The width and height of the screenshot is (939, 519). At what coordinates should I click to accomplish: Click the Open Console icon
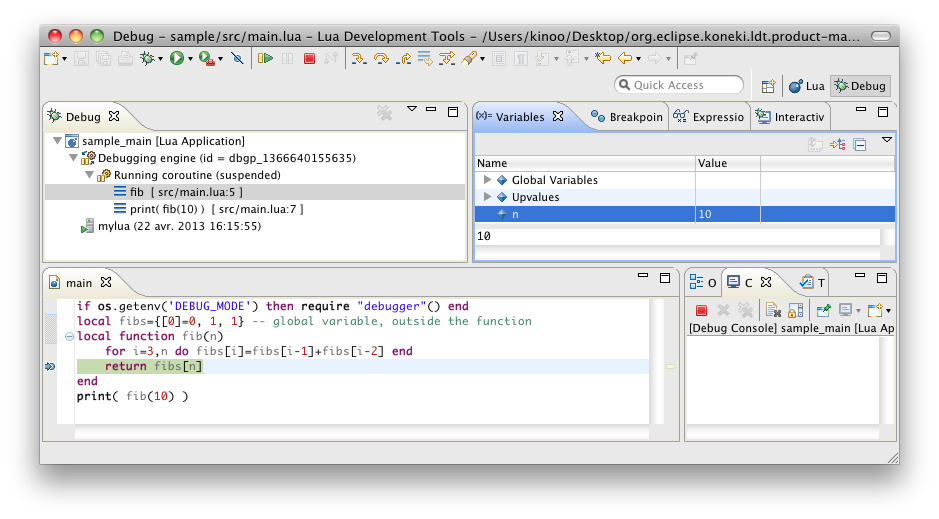pyautogui.click(x=875, y=310)
